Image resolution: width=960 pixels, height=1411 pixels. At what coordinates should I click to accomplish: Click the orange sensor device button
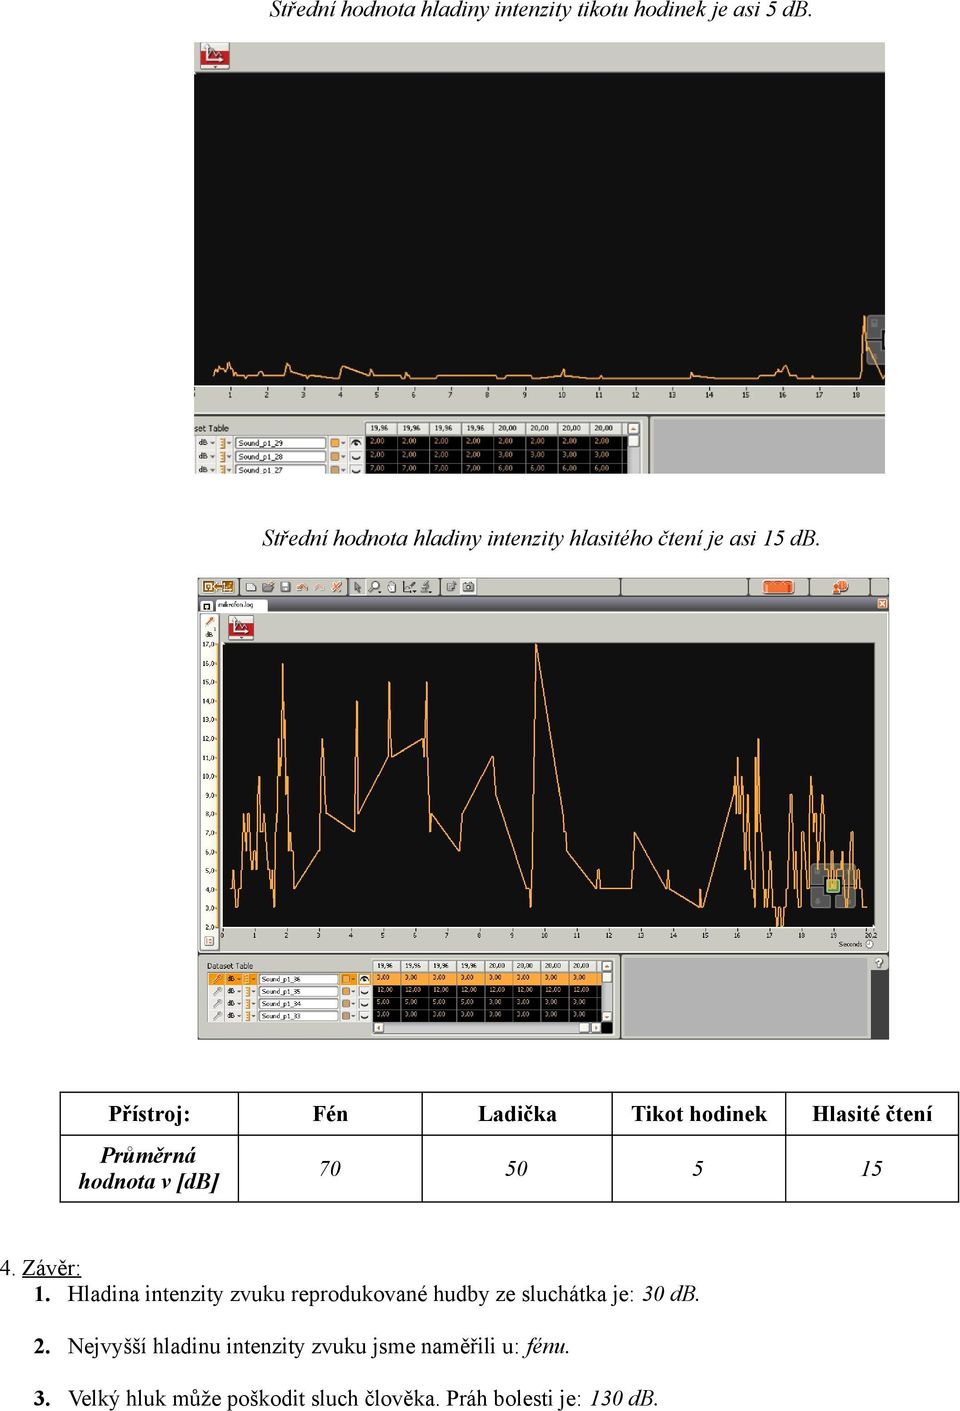click(x=778, y=587)
